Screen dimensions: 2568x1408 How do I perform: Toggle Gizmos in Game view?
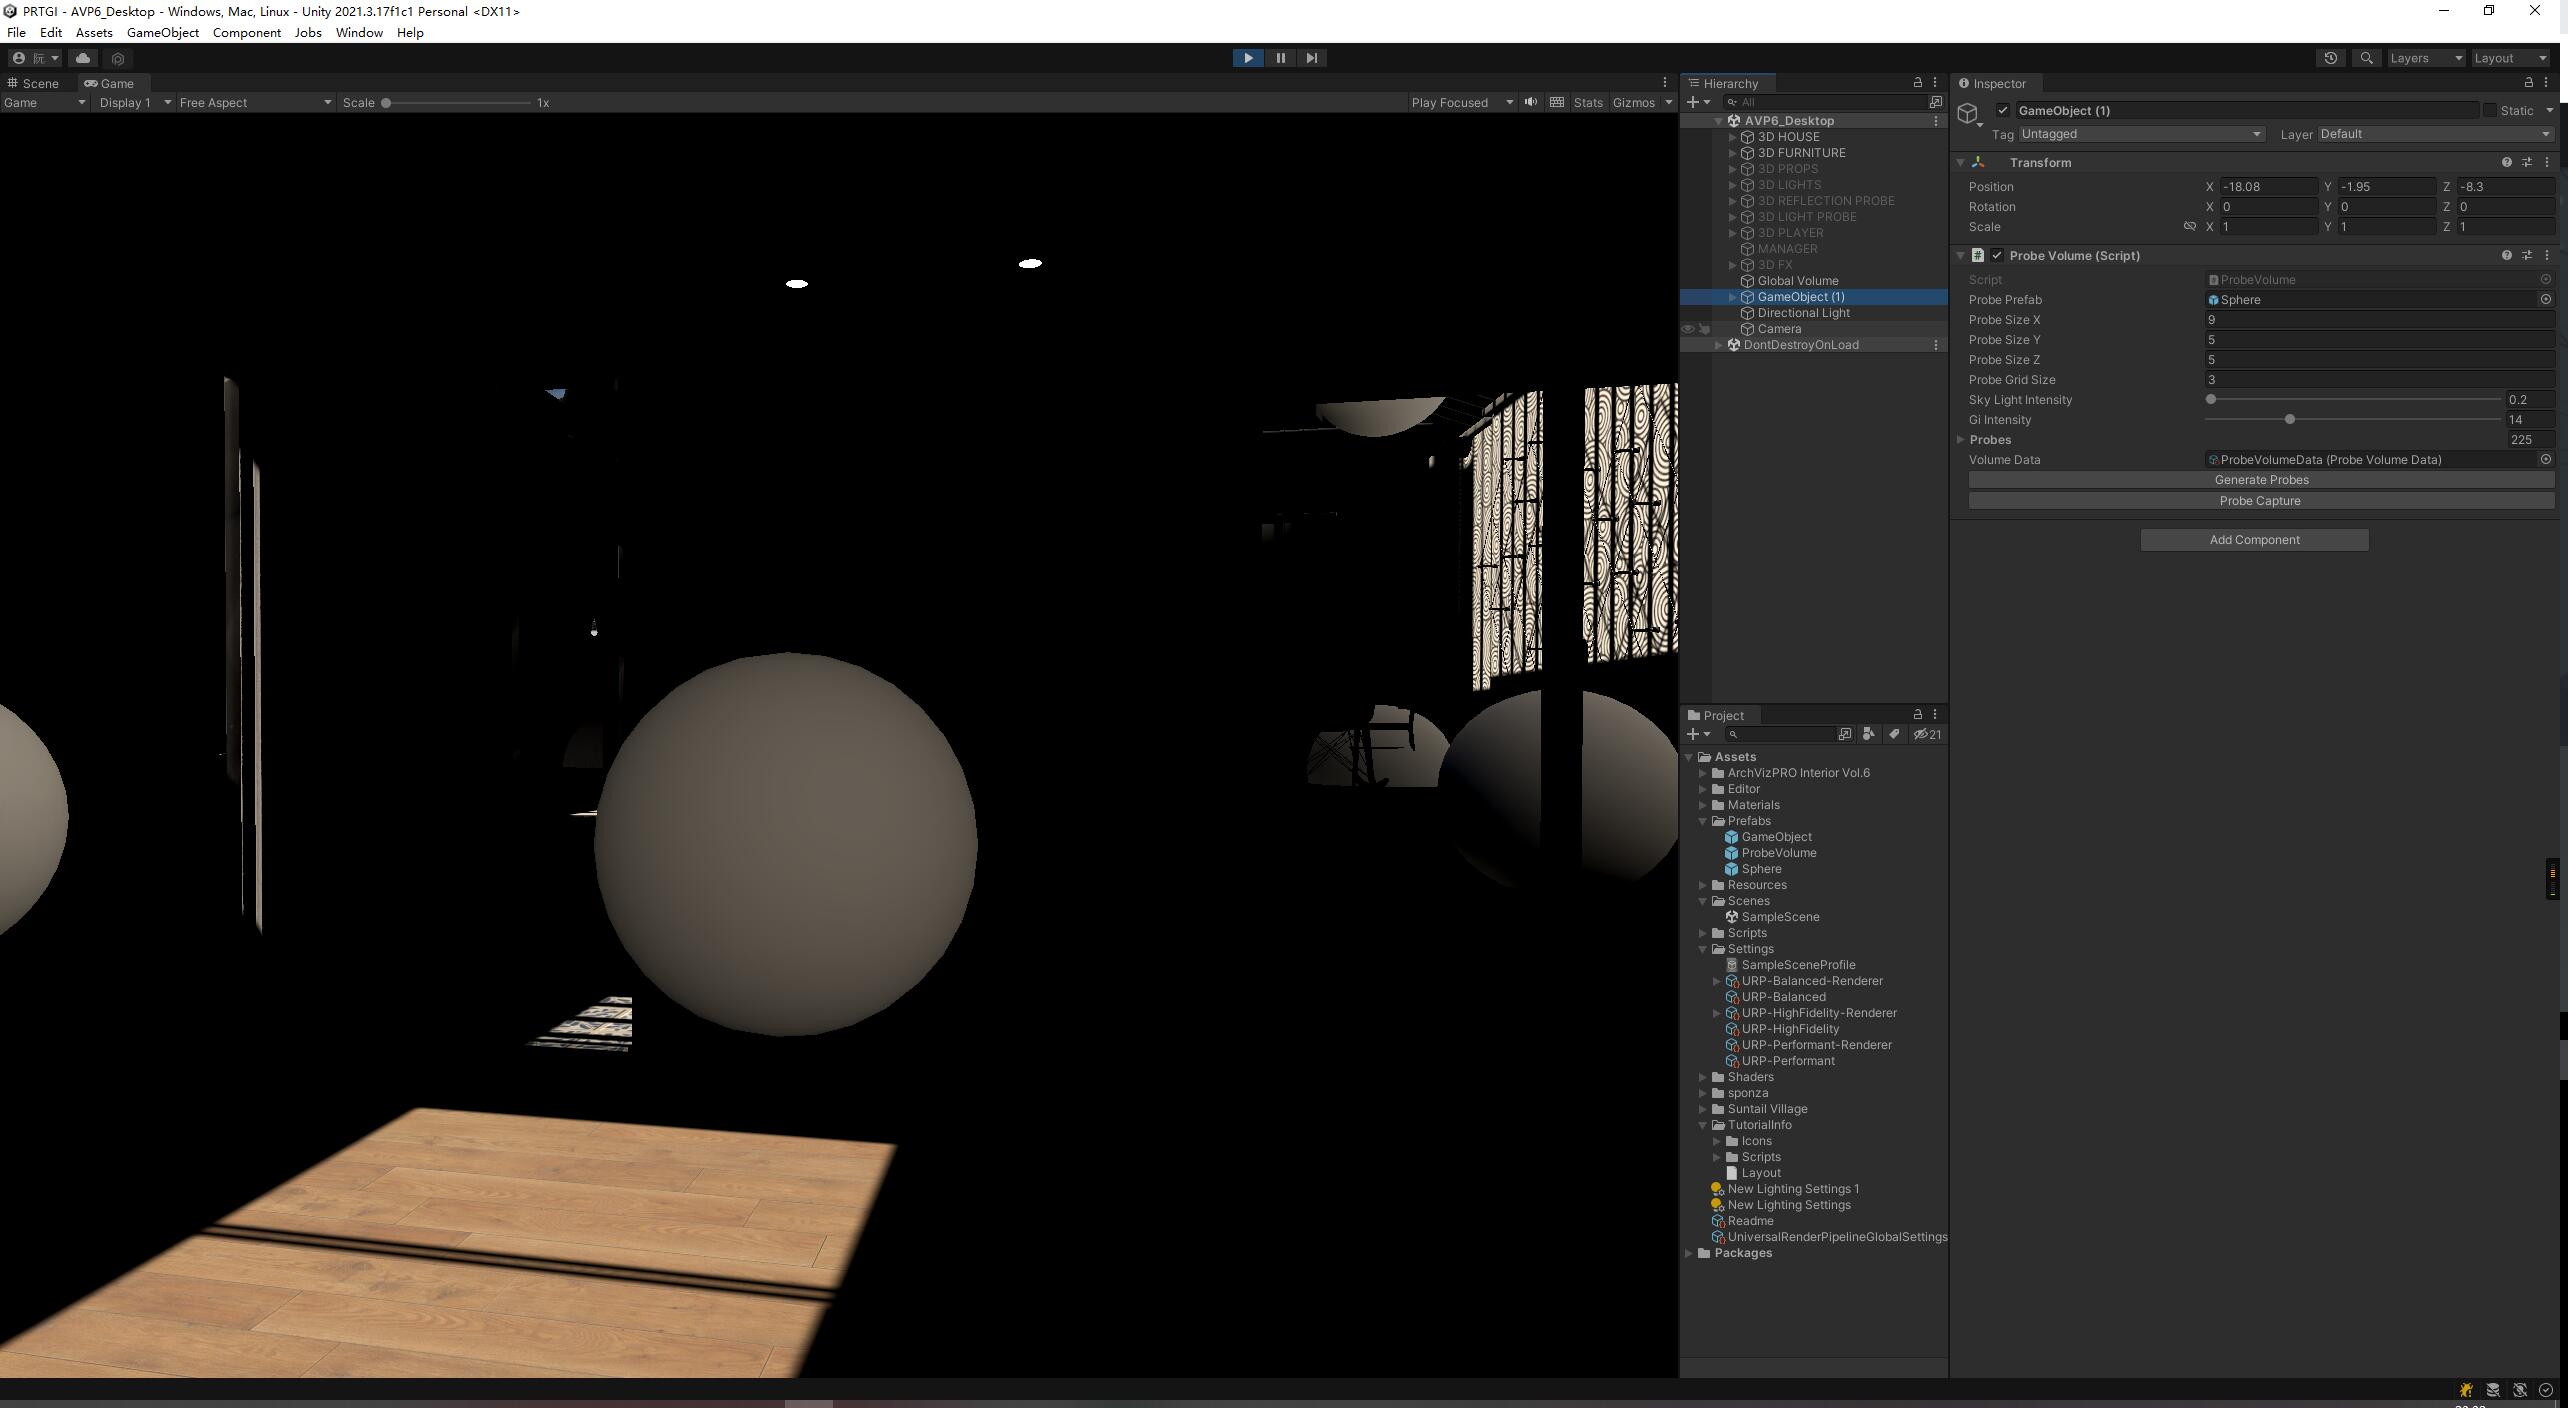coord(1634,102)
